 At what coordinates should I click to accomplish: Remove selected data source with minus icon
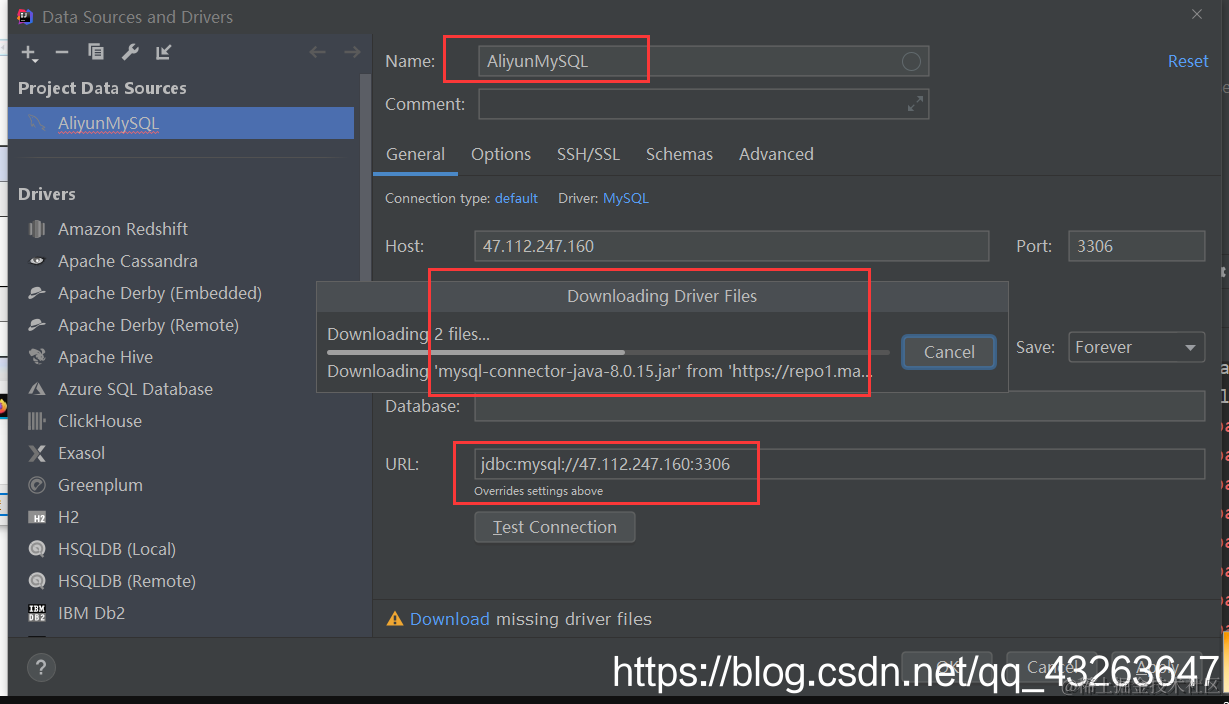62,52
